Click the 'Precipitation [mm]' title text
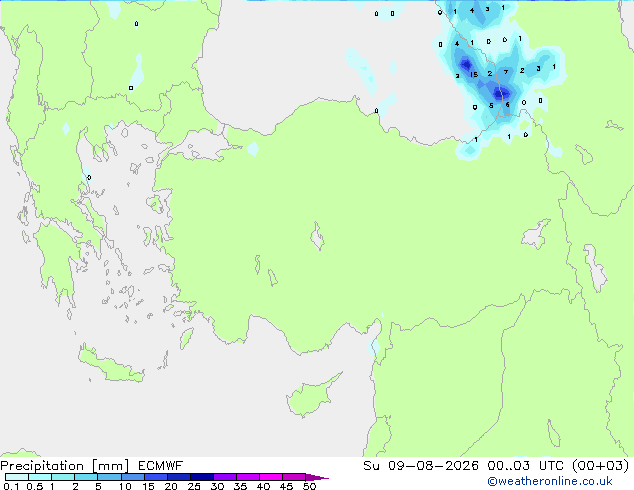This screenshot has width=634, height=490. pyautogui.click(x=65, y=466)
